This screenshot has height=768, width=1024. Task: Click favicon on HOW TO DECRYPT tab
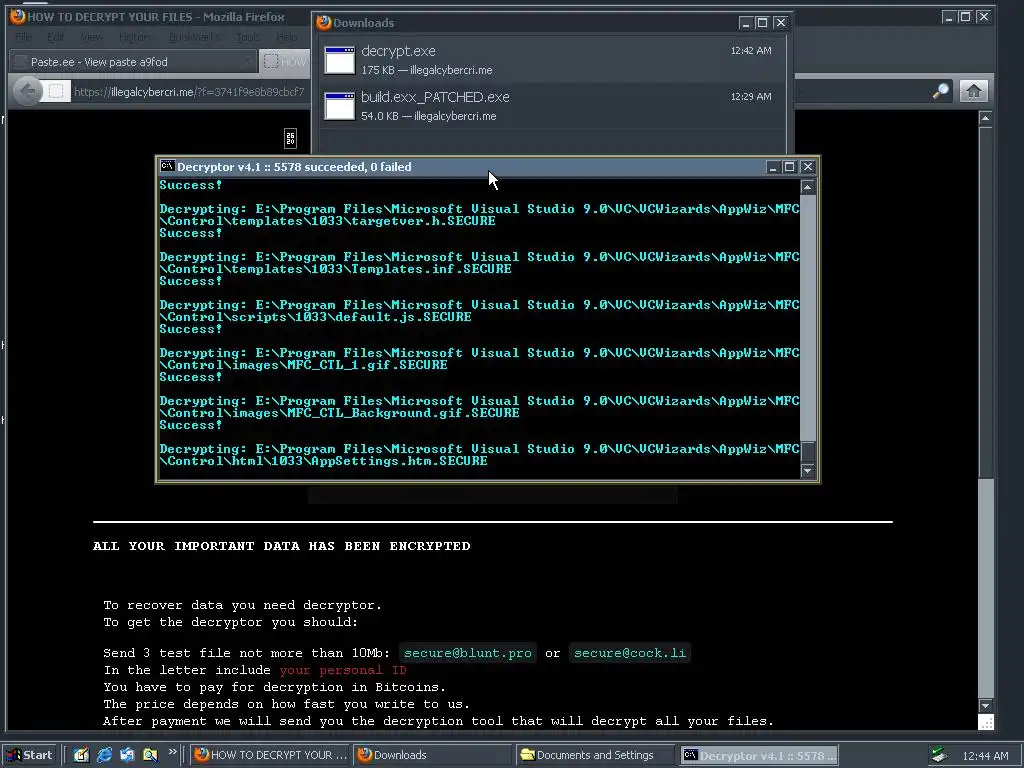coord(270,62)
